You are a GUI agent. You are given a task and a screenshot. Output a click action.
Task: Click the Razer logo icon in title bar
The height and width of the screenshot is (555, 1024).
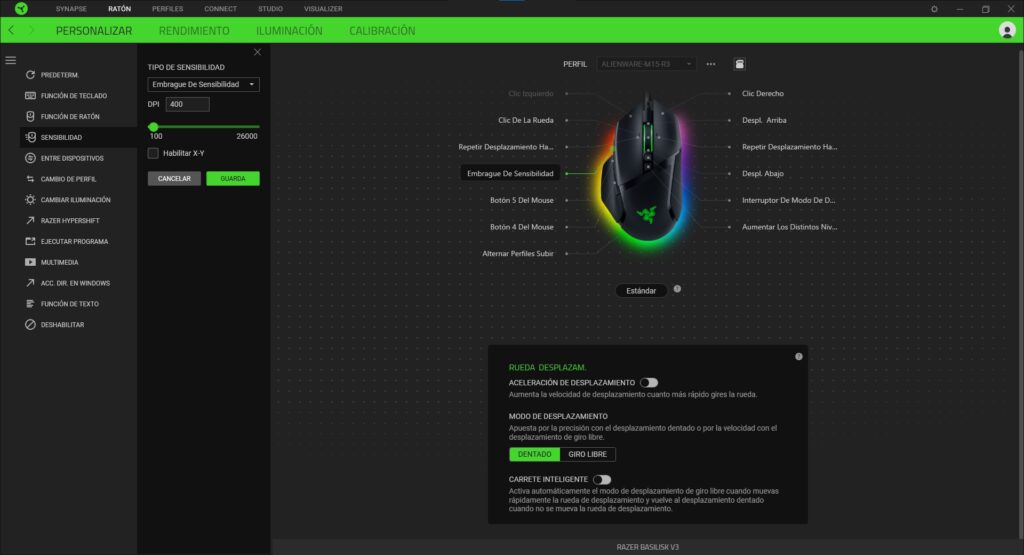tap(21, 9)
